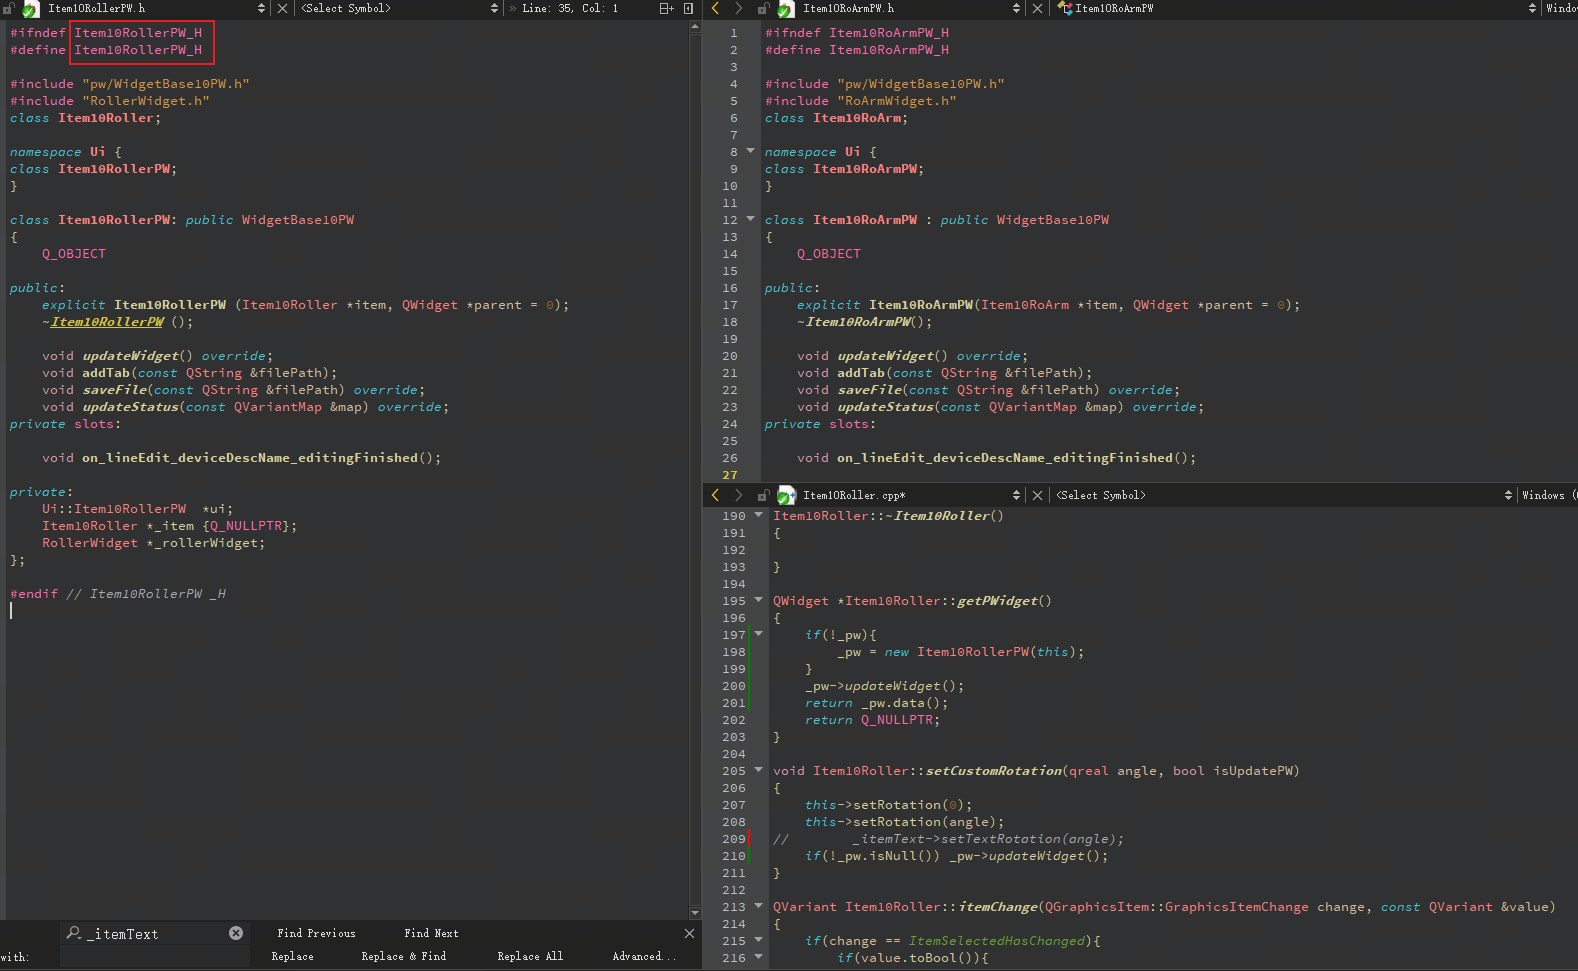Open Select Symbol dropdown in Item10Roller.cpp editor
The image size is (1578, 971).
pyautogui.click(x=1284, y=495)
